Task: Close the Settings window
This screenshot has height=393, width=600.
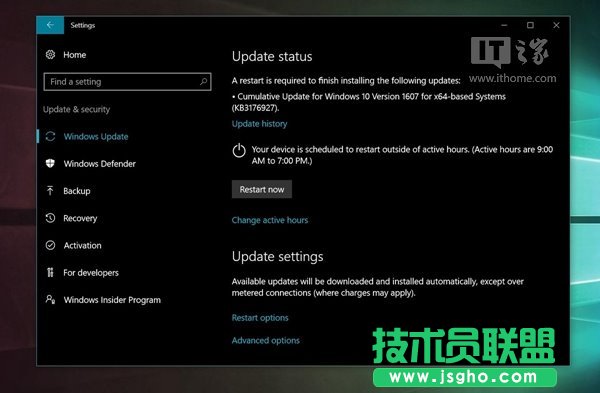Action: (x=556, y=25)
